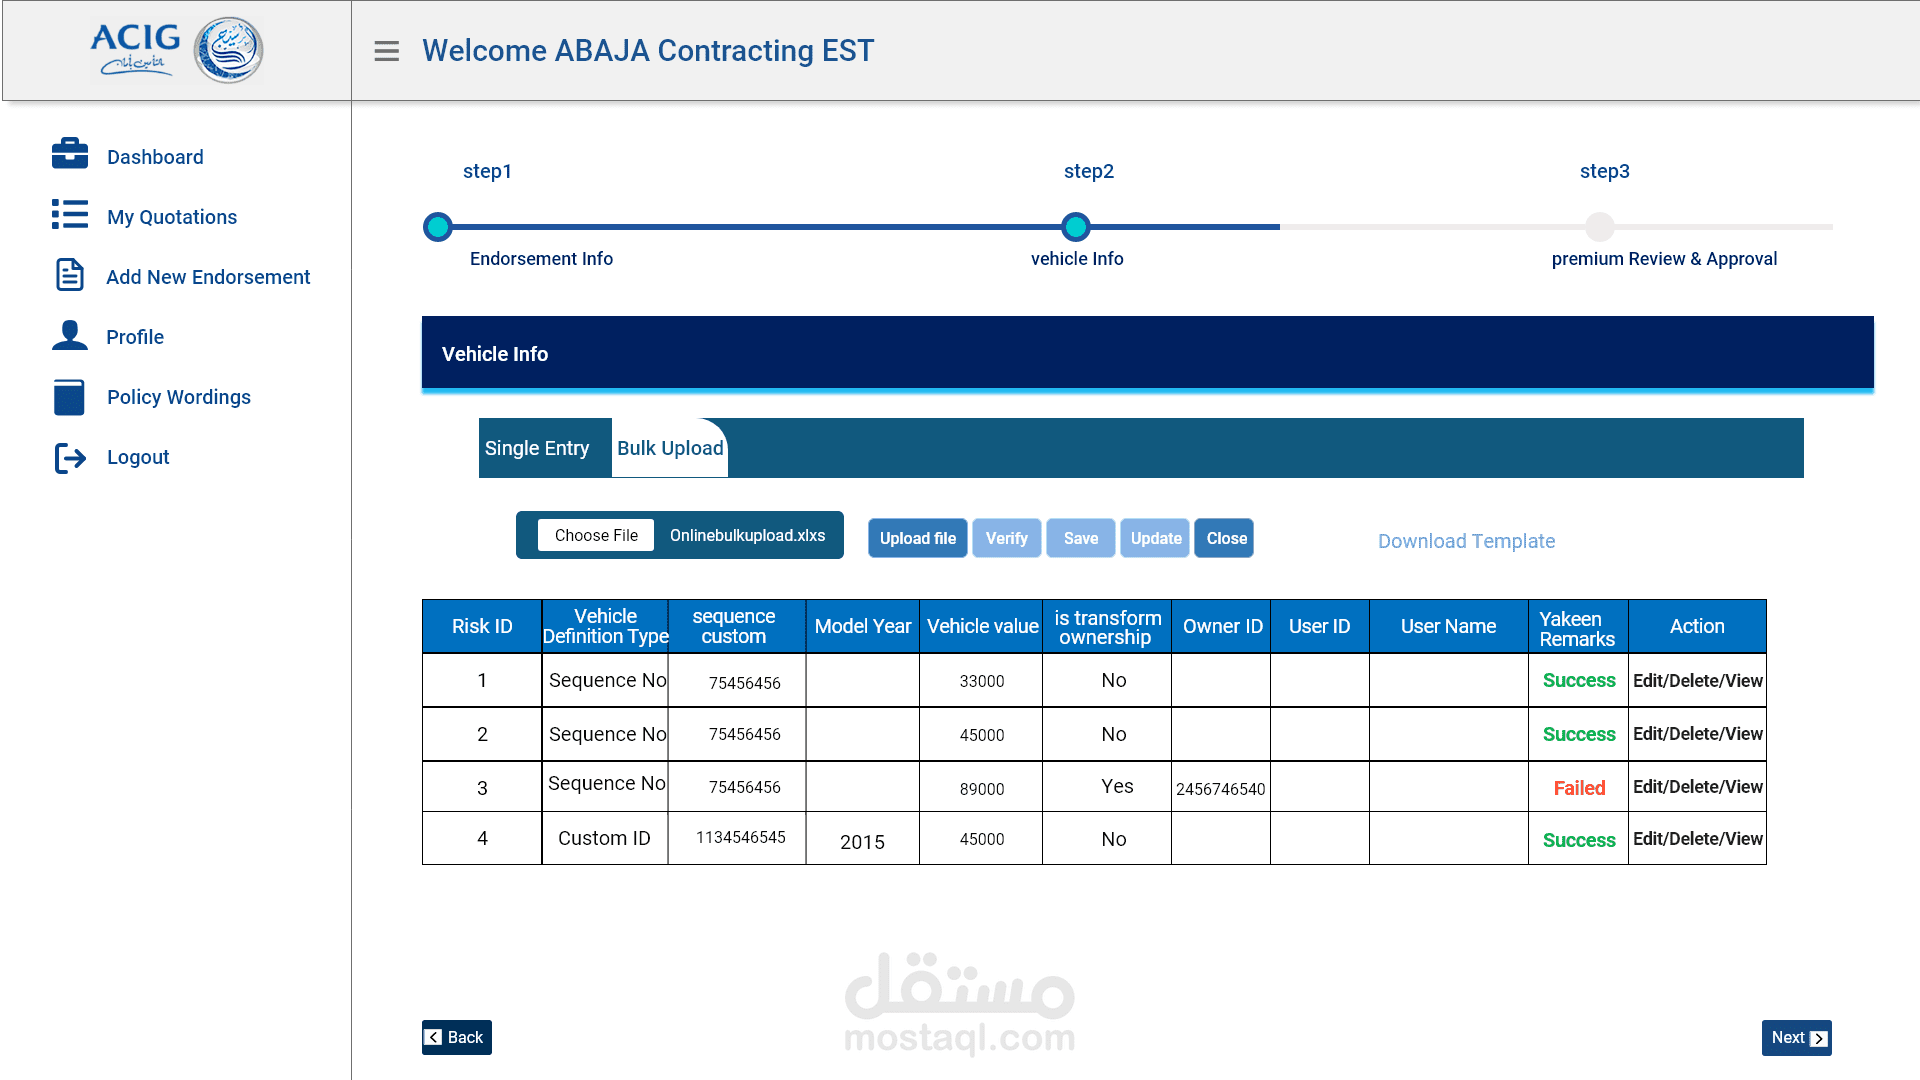
Task: Open the Download Template link
Action: point(1466,541)
